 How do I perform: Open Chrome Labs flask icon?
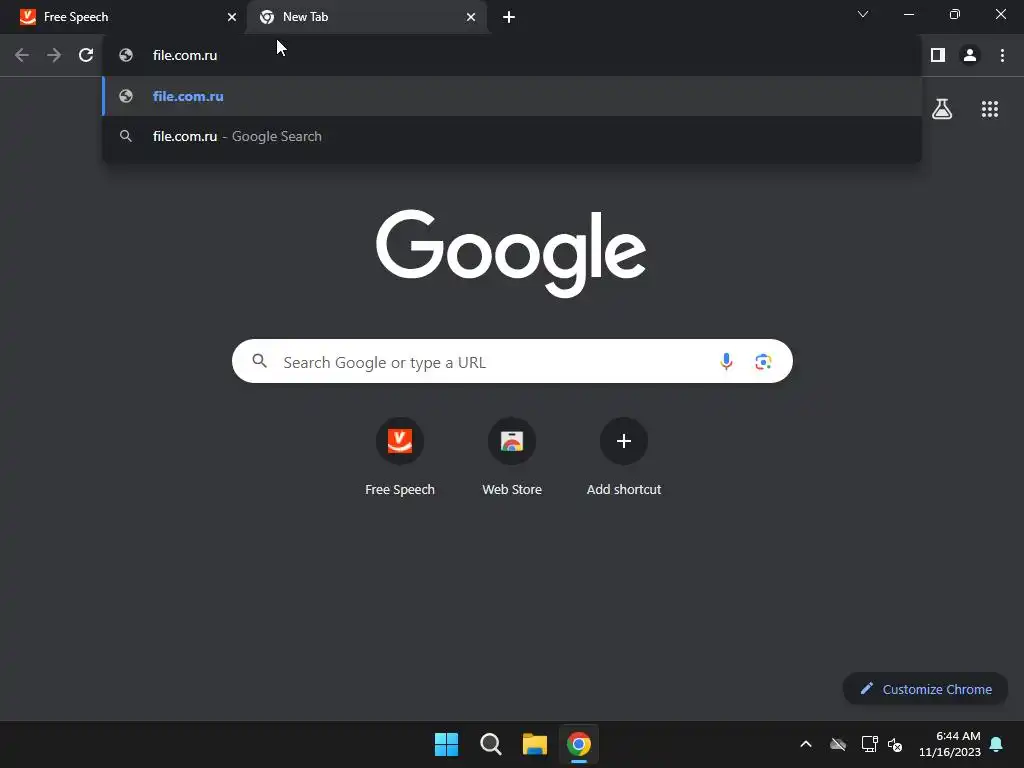(942, 109)
